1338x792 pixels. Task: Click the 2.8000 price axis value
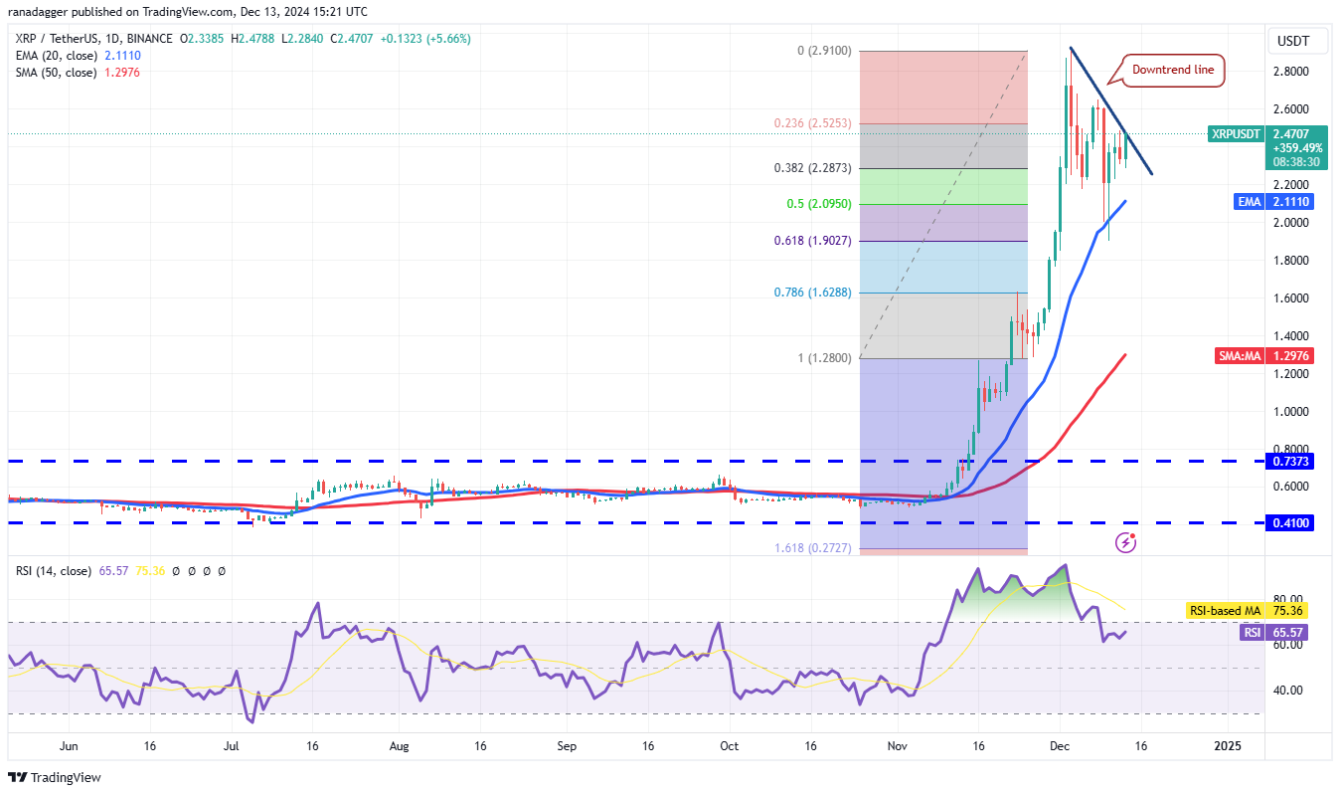1291,72
